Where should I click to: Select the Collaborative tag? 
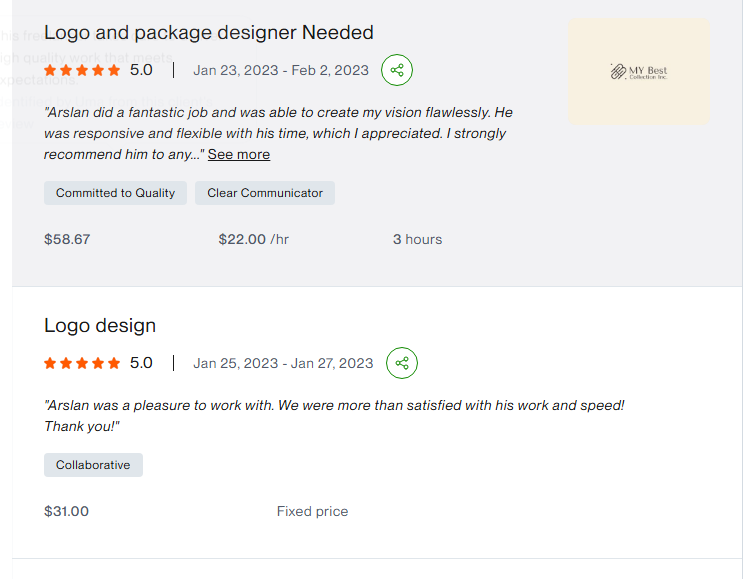coord(93,465)
